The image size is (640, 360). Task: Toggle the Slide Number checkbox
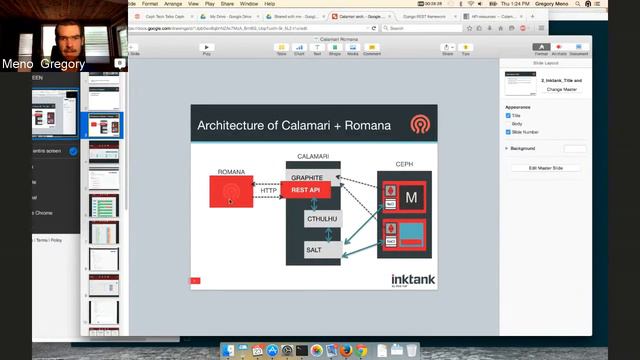508,132
